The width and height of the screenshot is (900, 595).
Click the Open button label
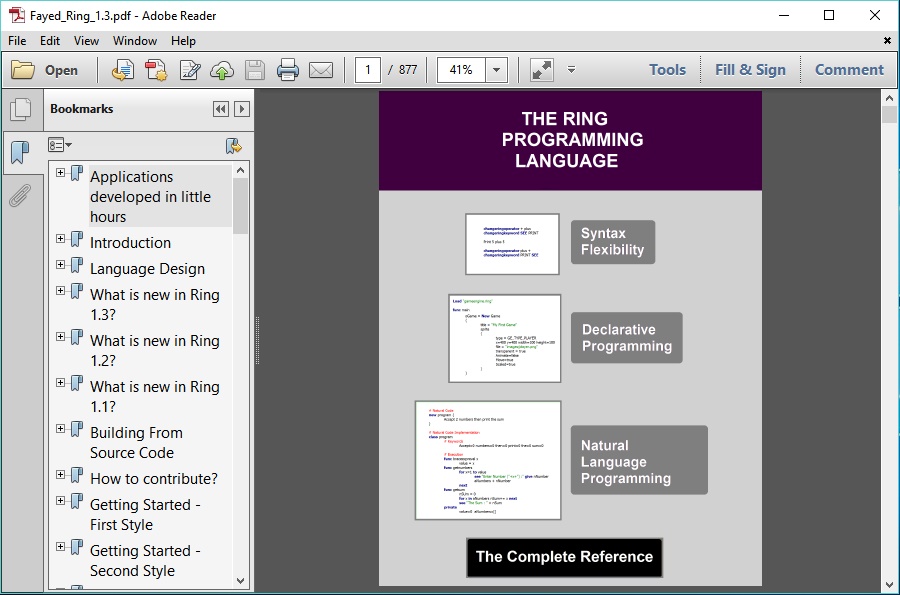click(x=61, y=71)
